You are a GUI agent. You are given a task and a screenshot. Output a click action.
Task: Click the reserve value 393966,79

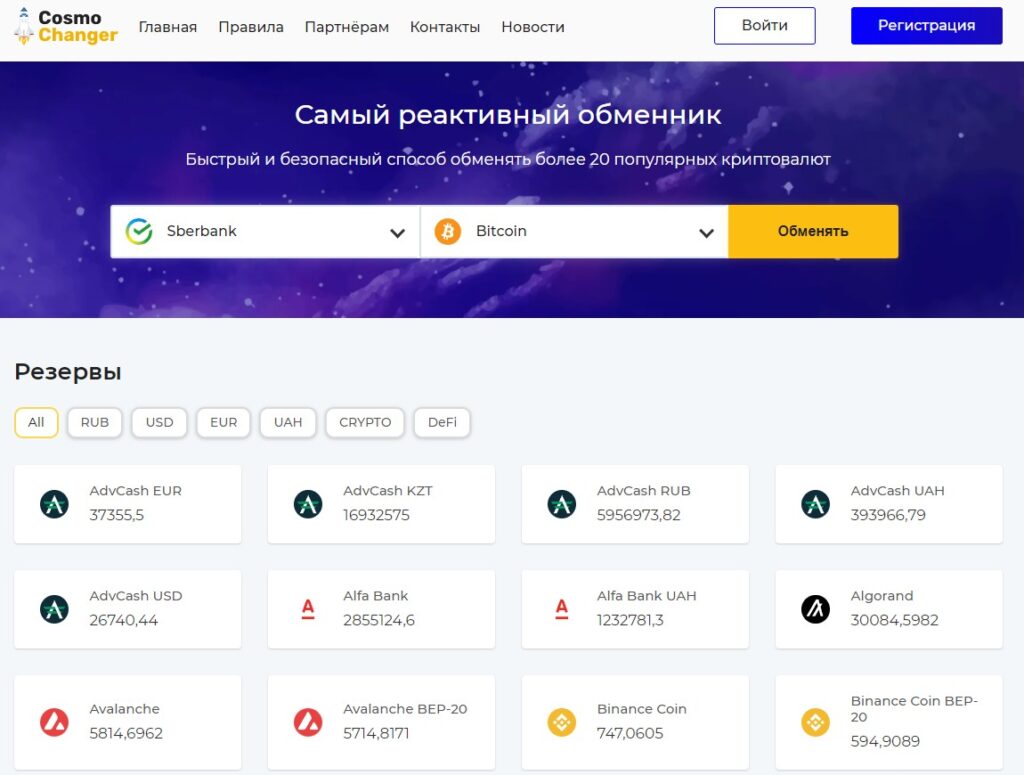click(888, 515)
